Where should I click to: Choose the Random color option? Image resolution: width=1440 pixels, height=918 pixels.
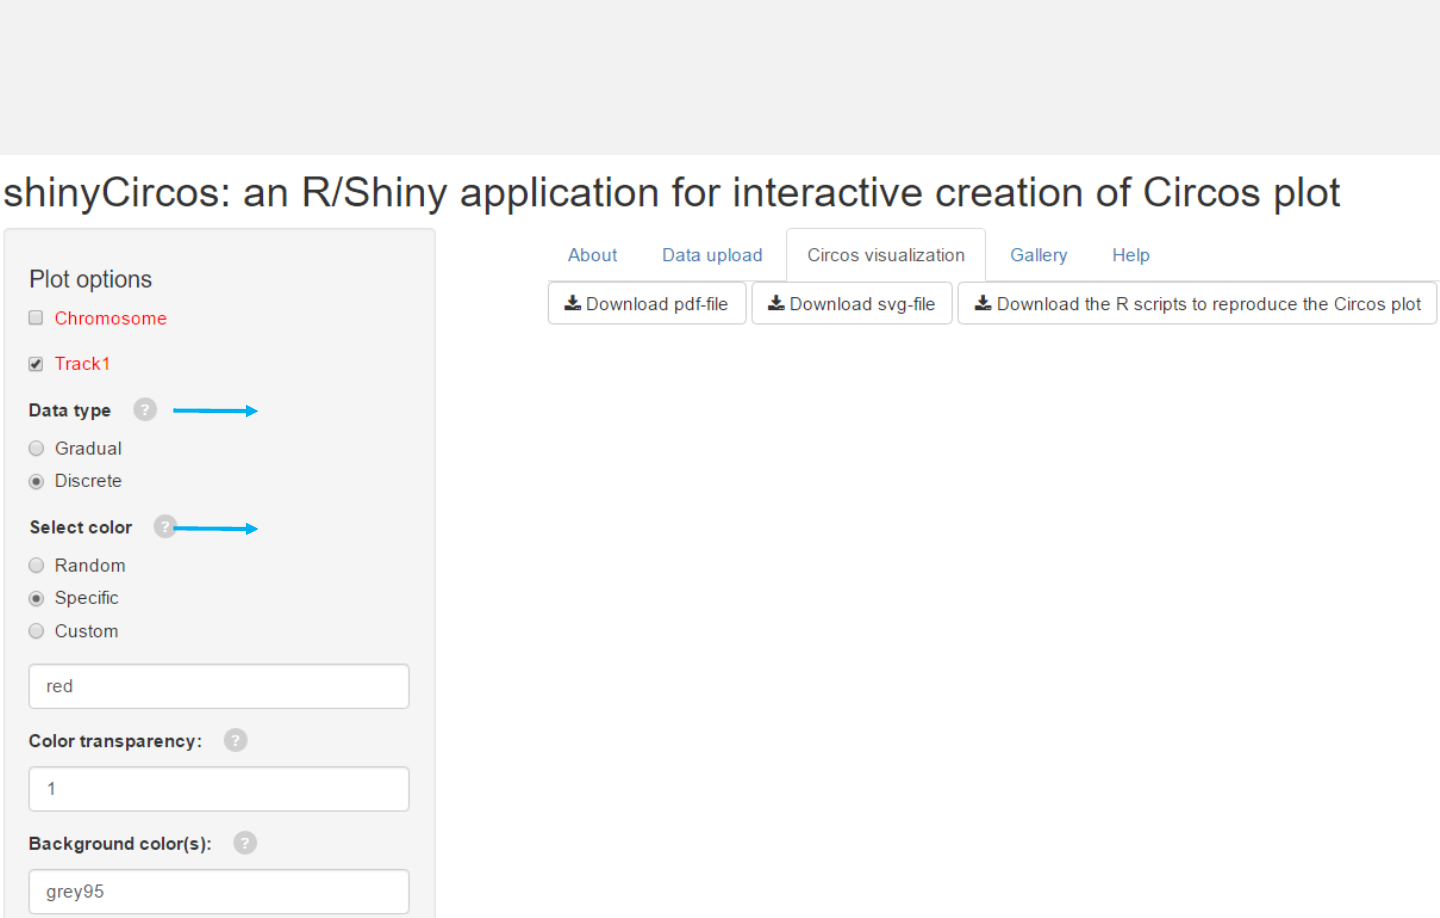tap(36, 565)
